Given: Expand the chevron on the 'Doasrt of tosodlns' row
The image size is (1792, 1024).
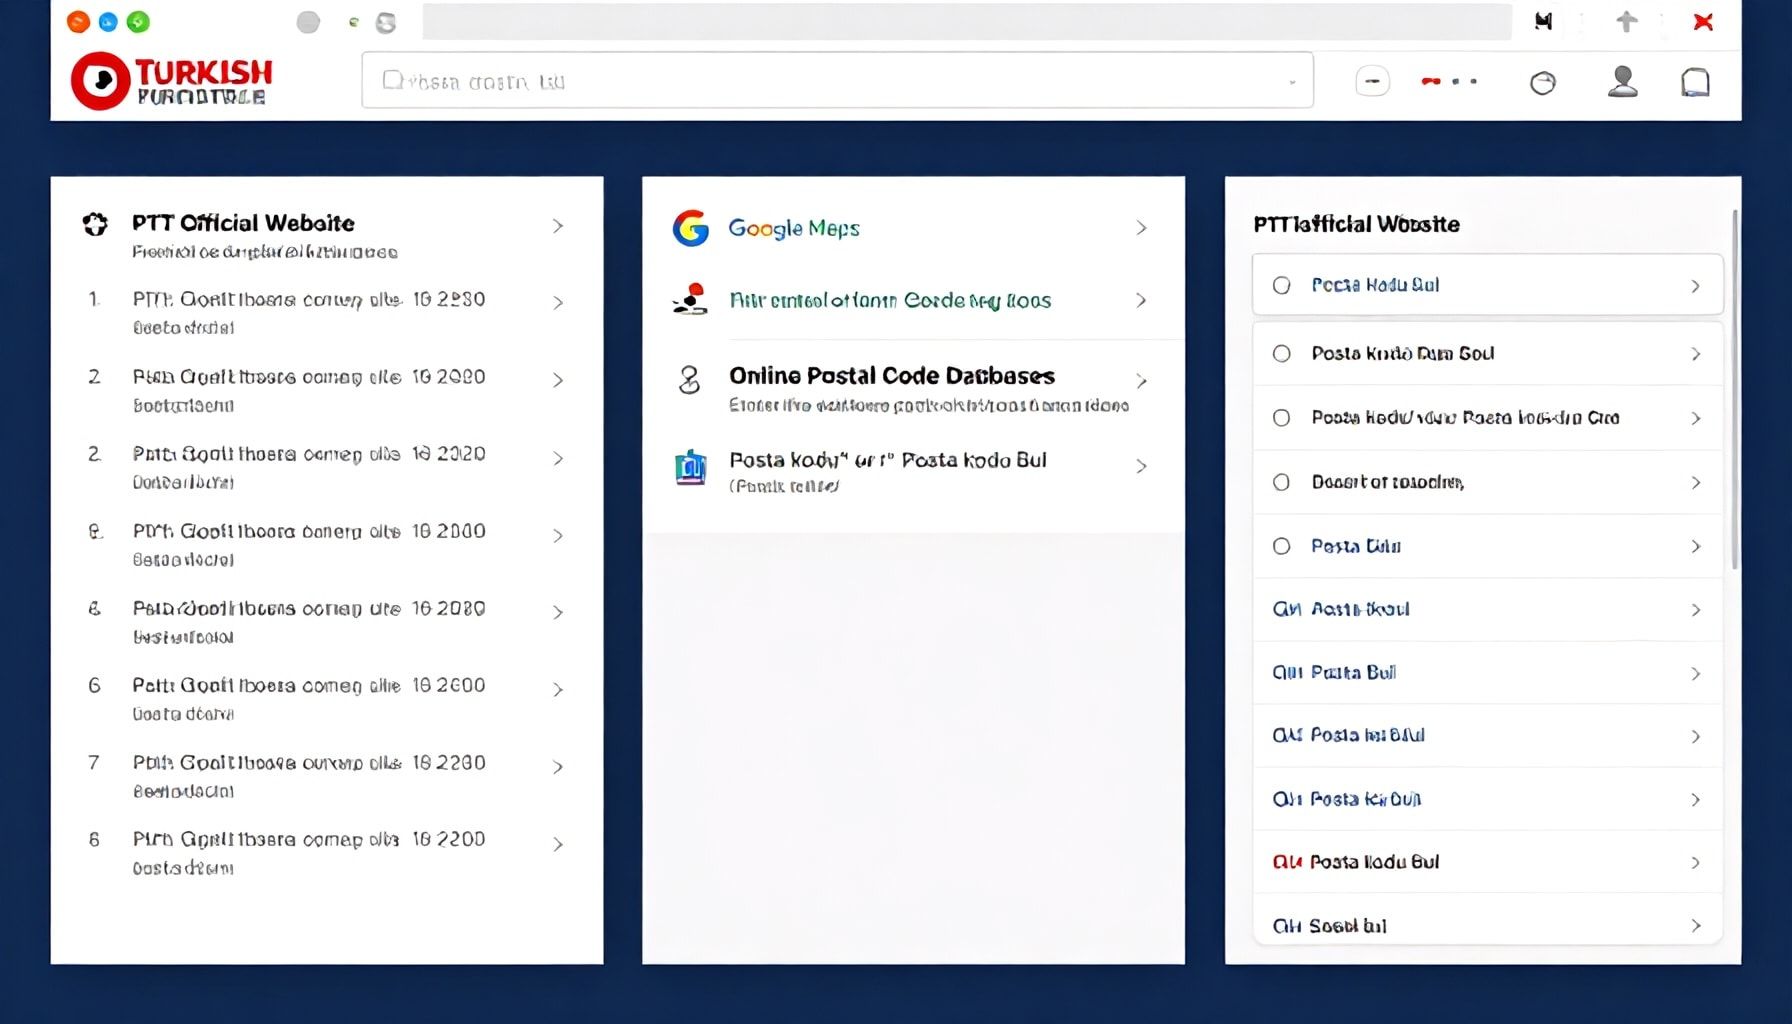Looking at the screenshot, I should [x=1695, y=482].
